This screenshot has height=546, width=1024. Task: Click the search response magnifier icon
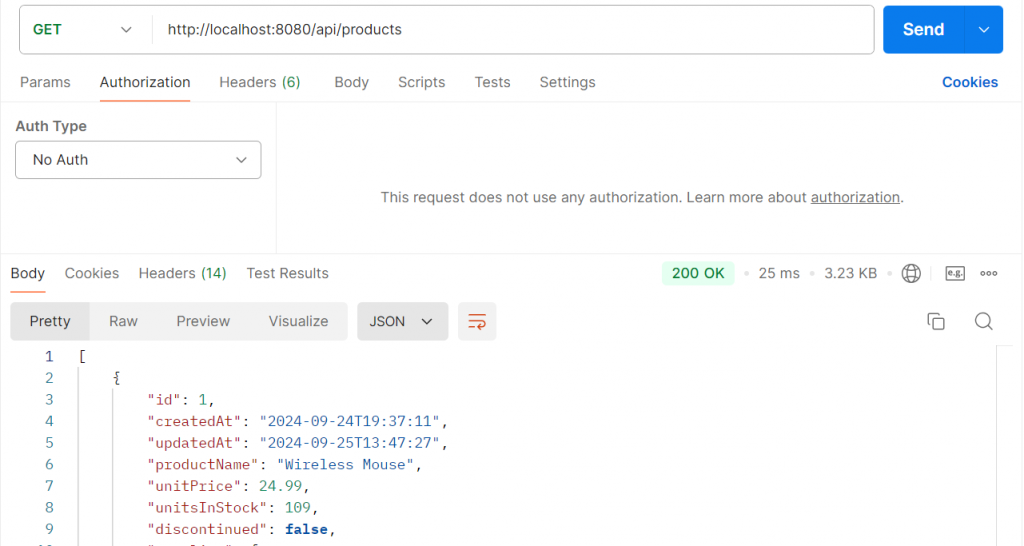tap(984, 321)
